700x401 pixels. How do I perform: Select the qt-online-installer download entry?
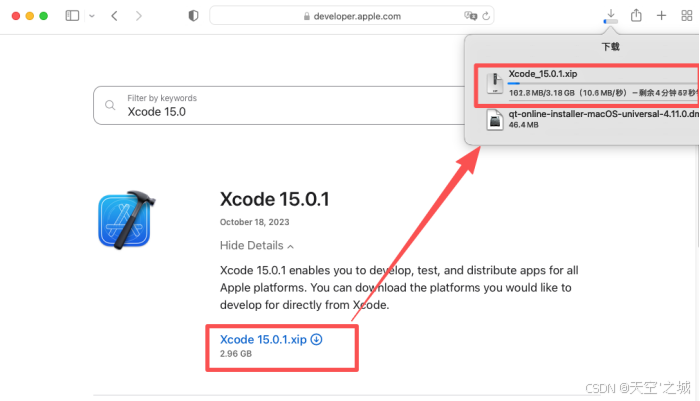(x=592, y=119)
